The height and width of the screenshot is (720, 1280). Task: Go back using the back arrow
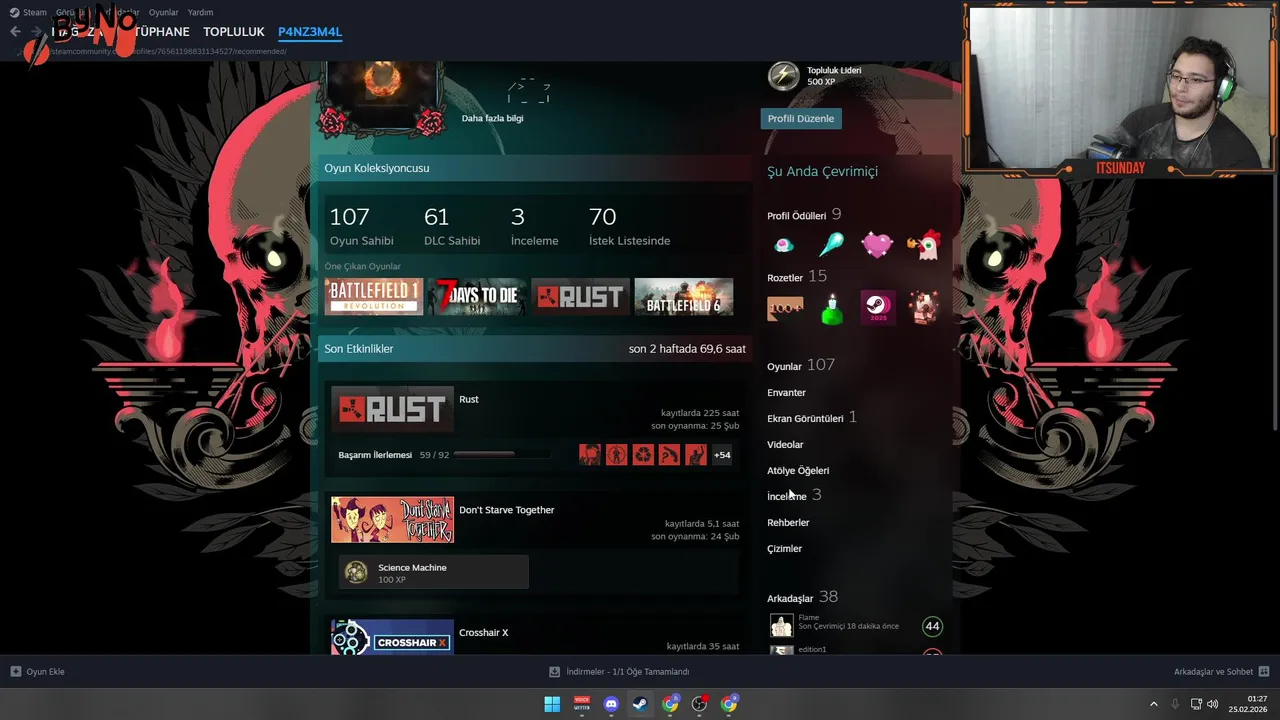[x=15, y=32]
